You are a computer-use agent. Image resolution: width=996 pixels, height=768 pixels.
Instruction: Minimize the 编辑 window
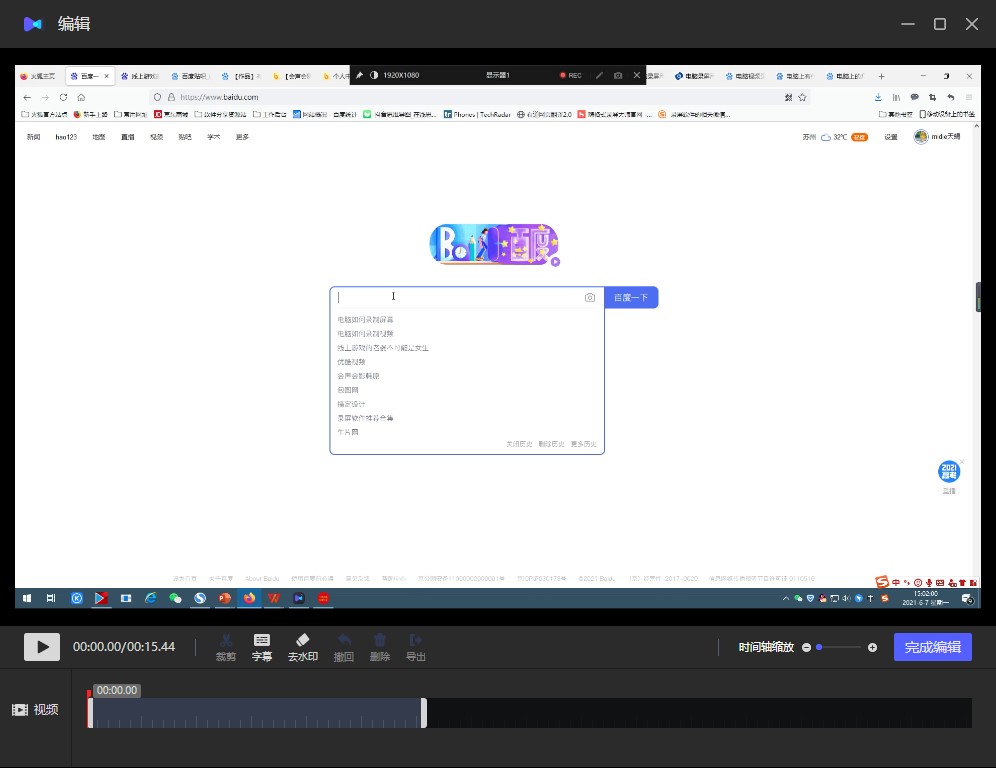coord(908,24)
